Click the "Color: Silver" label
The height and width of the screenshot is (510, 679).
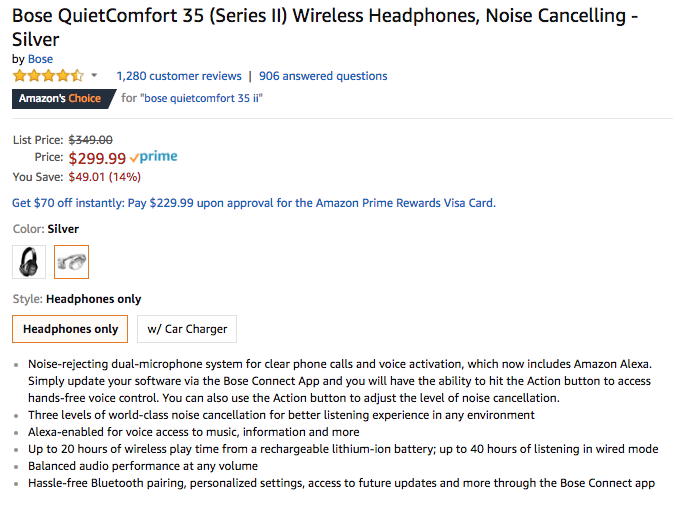(45, 229)
